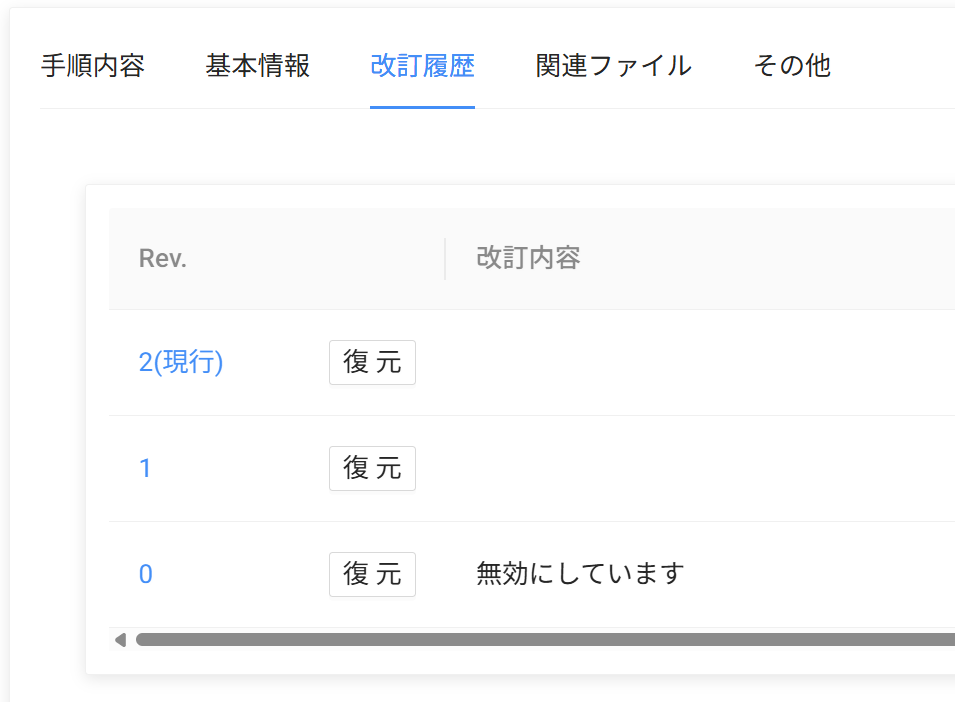Restore revision 0 with its 復元 button
This screenshot has height=702, width=955.
(x=372, y=574)
